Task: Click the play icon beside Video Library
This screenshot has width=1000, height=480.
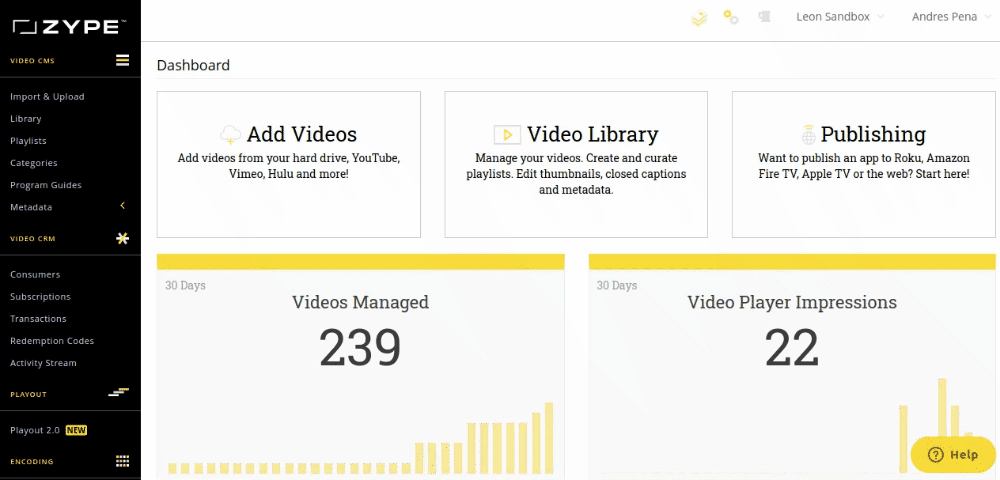Action: 508,135
